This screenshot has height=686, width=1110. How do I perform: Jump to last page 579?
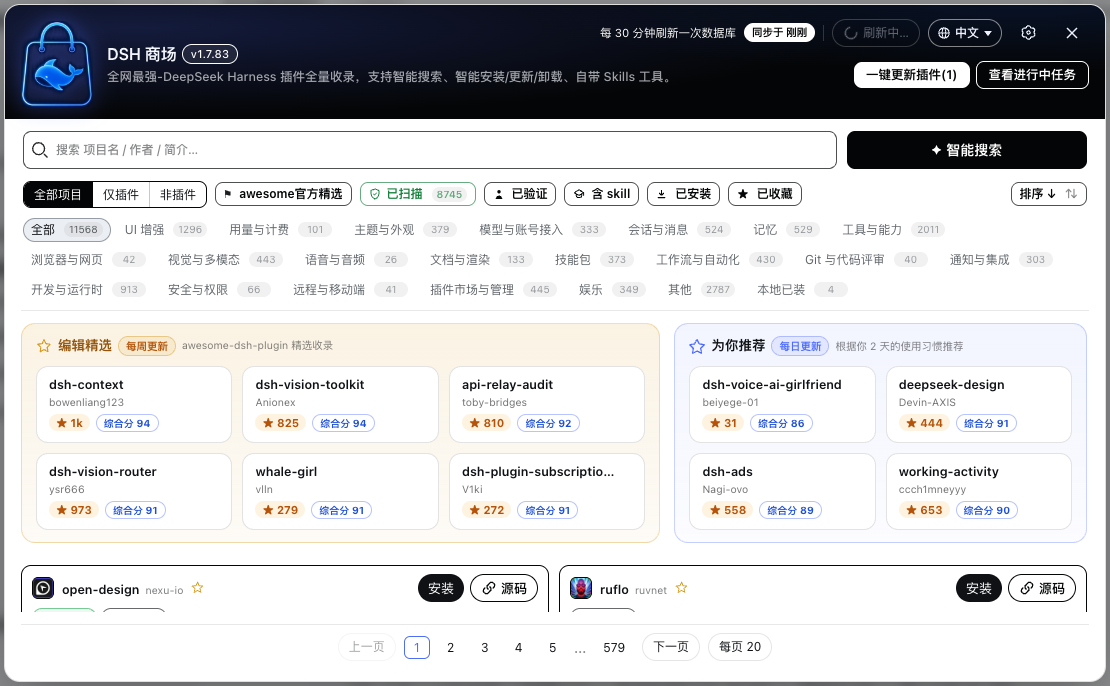tap(614, 647)
